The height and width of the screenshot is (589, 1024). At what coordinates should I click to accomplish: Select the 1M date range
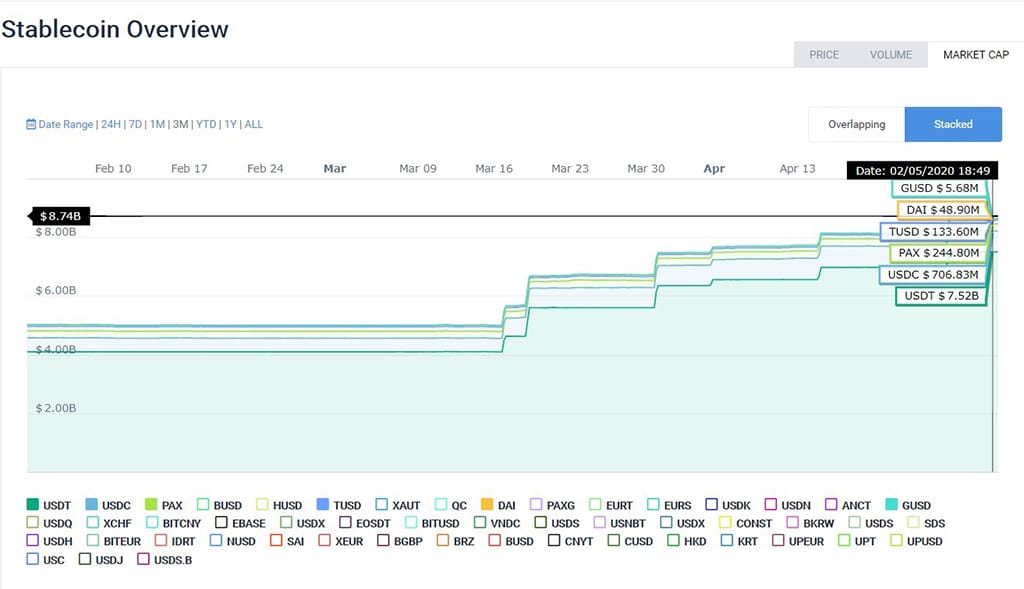157,124
